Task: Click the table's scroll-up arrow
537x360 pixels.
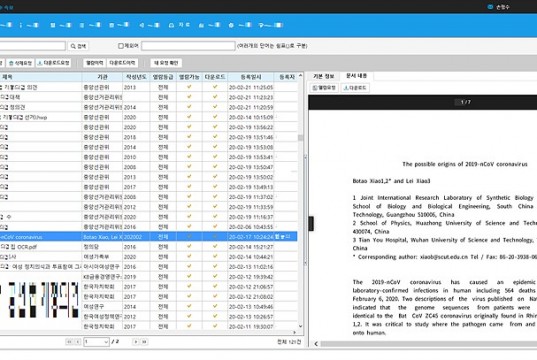Action: point(300,75)
